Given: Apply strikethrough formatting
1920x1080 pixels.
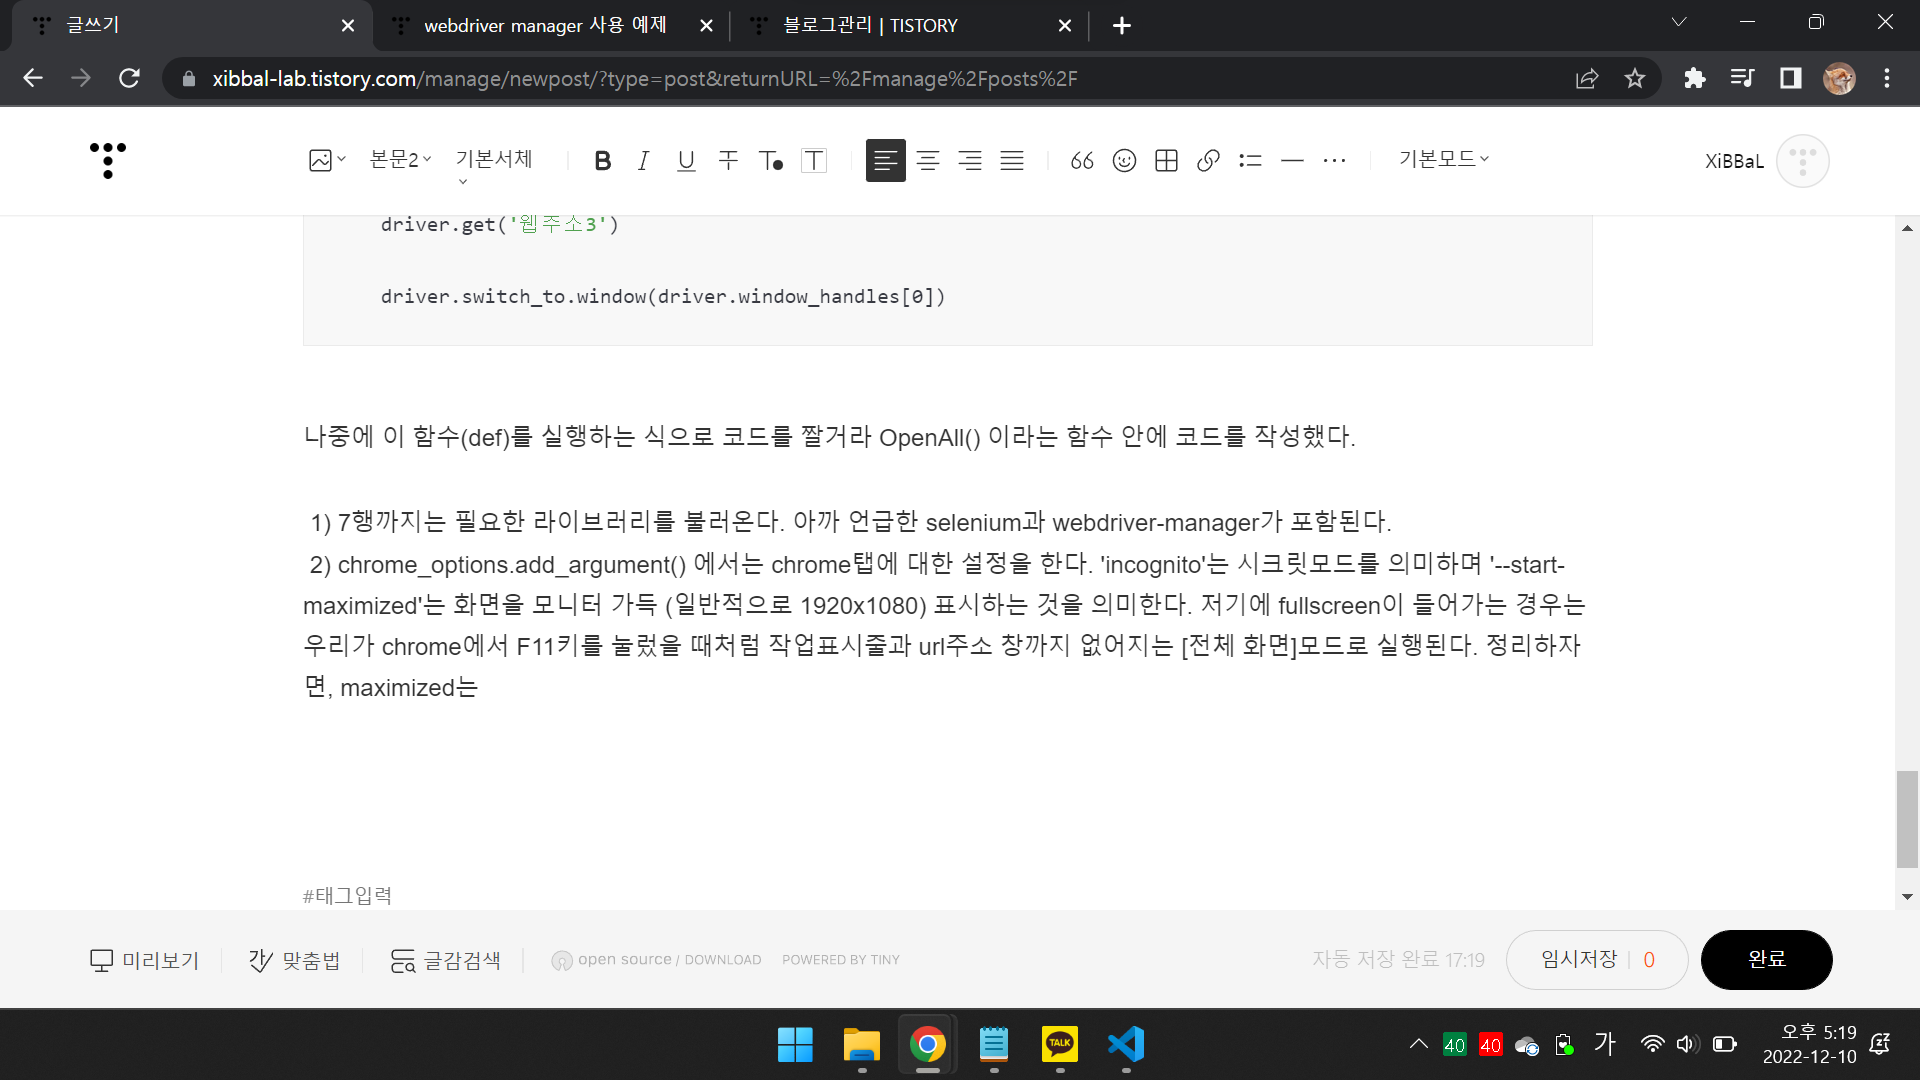Looking at the screenshot, I should click(x=728, y=160).
